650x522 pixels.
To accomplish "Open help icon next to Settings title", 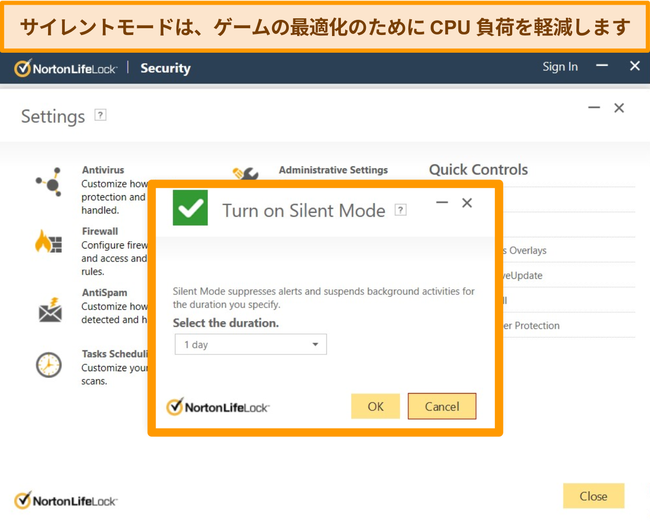I will click(100, 115).
